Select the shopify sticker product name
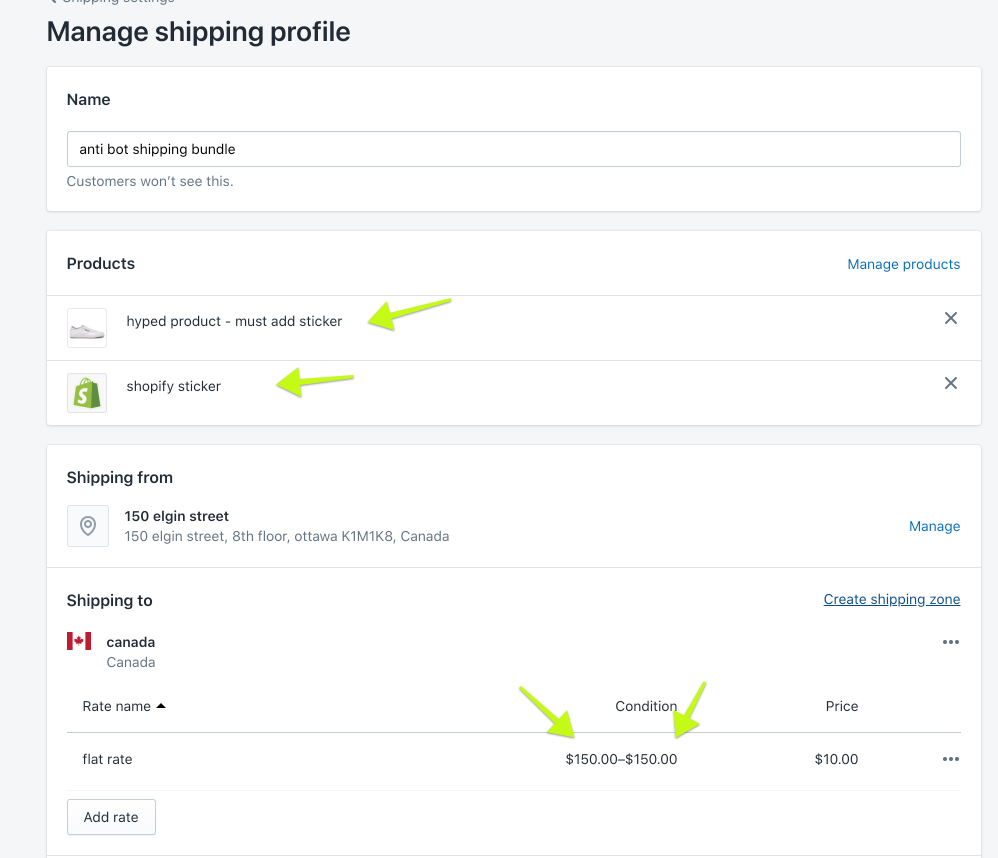Screen dimensions: 998x858 (x=174, y=386)
